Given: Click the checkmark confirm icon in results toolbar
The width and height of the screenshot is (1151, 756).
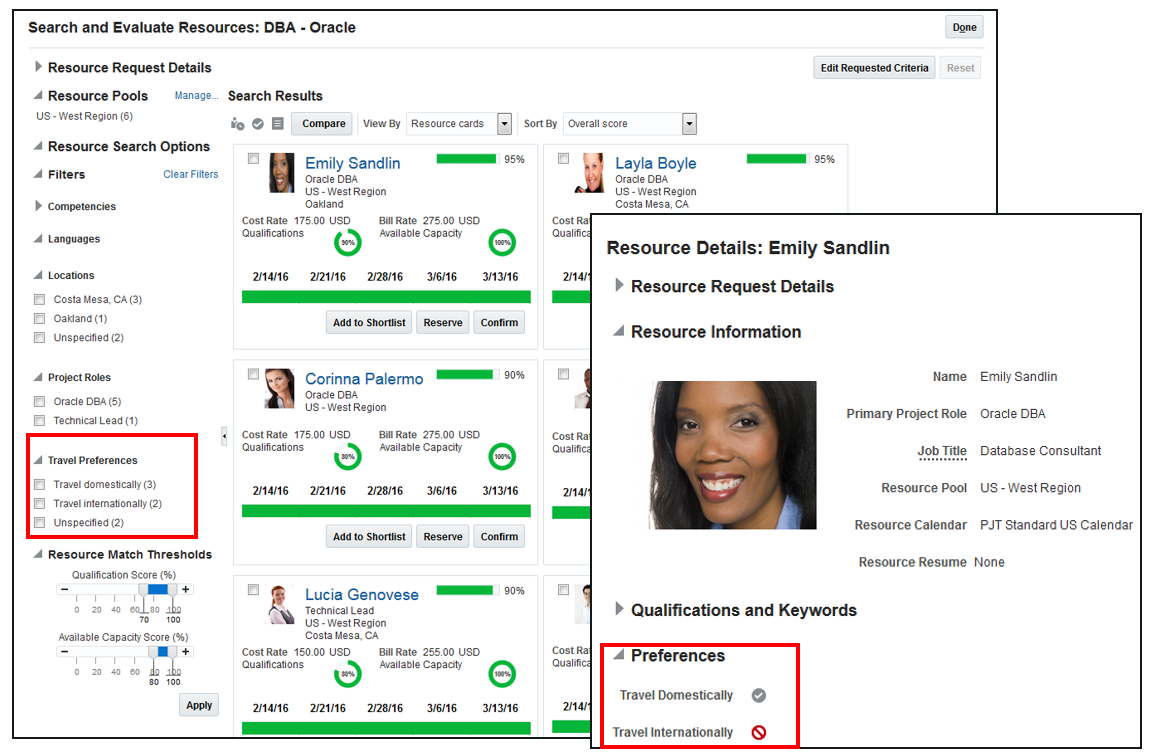Looking at the screenshot, I should coord(258,123).
